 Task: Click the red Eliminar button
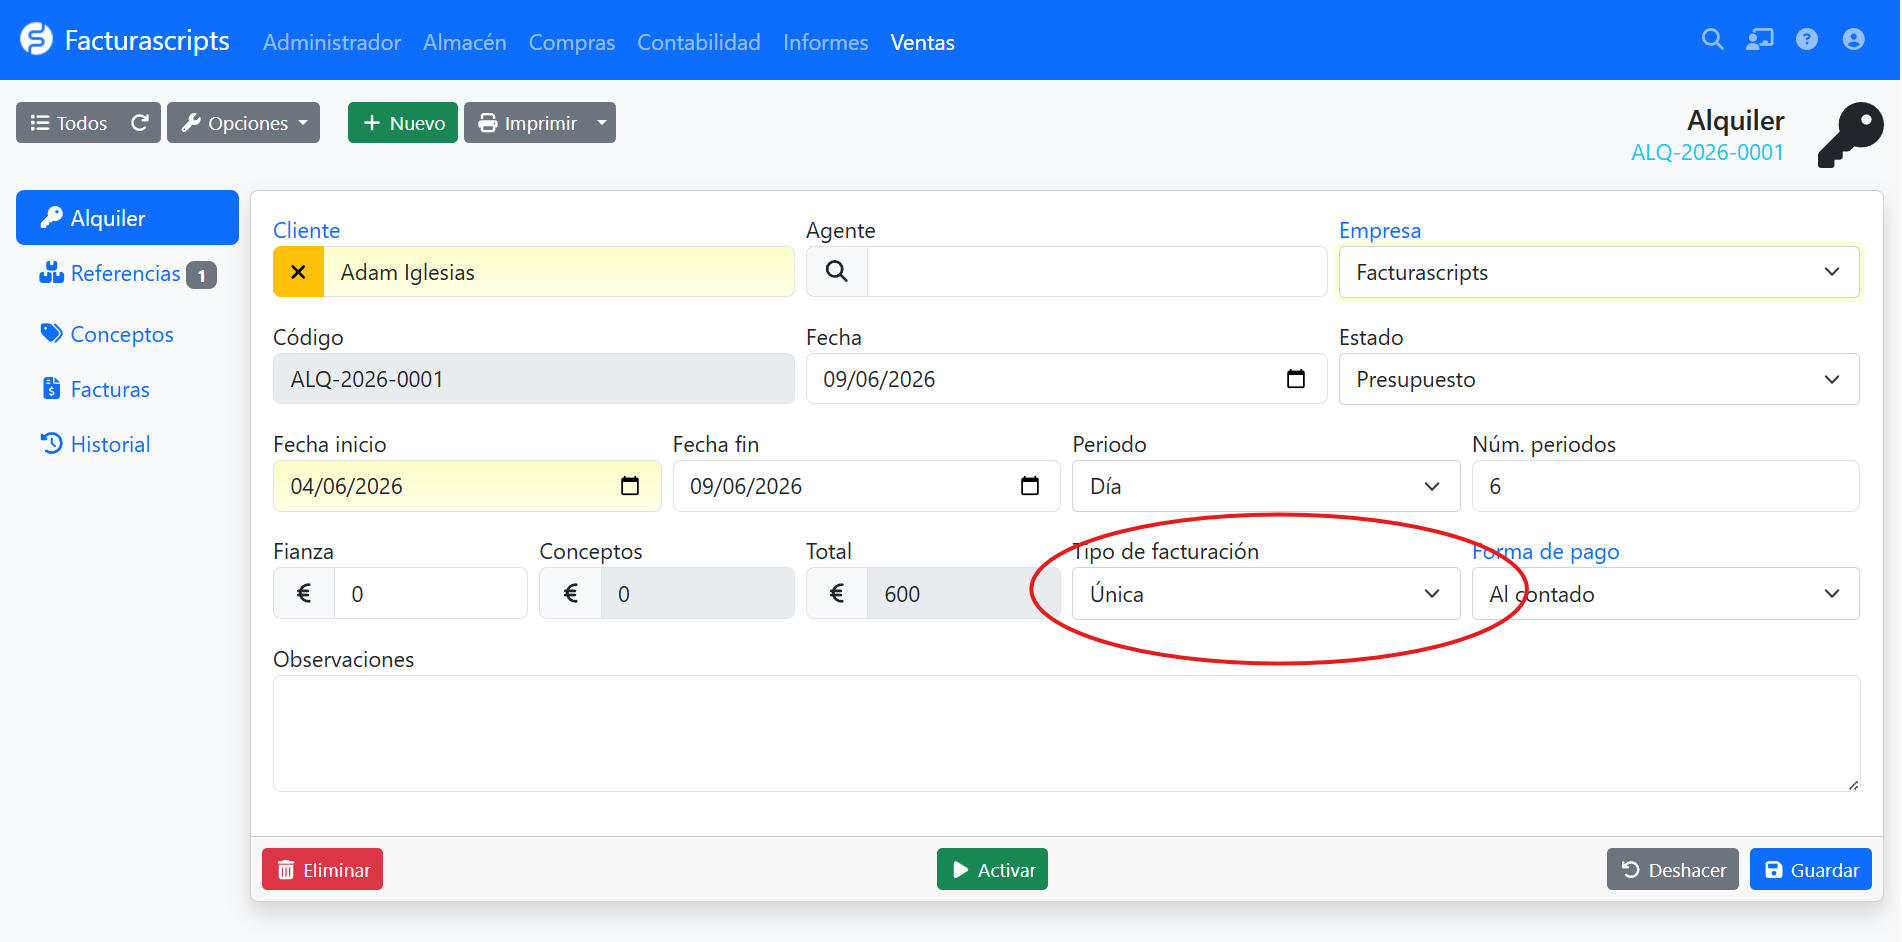tap(322, 870)
